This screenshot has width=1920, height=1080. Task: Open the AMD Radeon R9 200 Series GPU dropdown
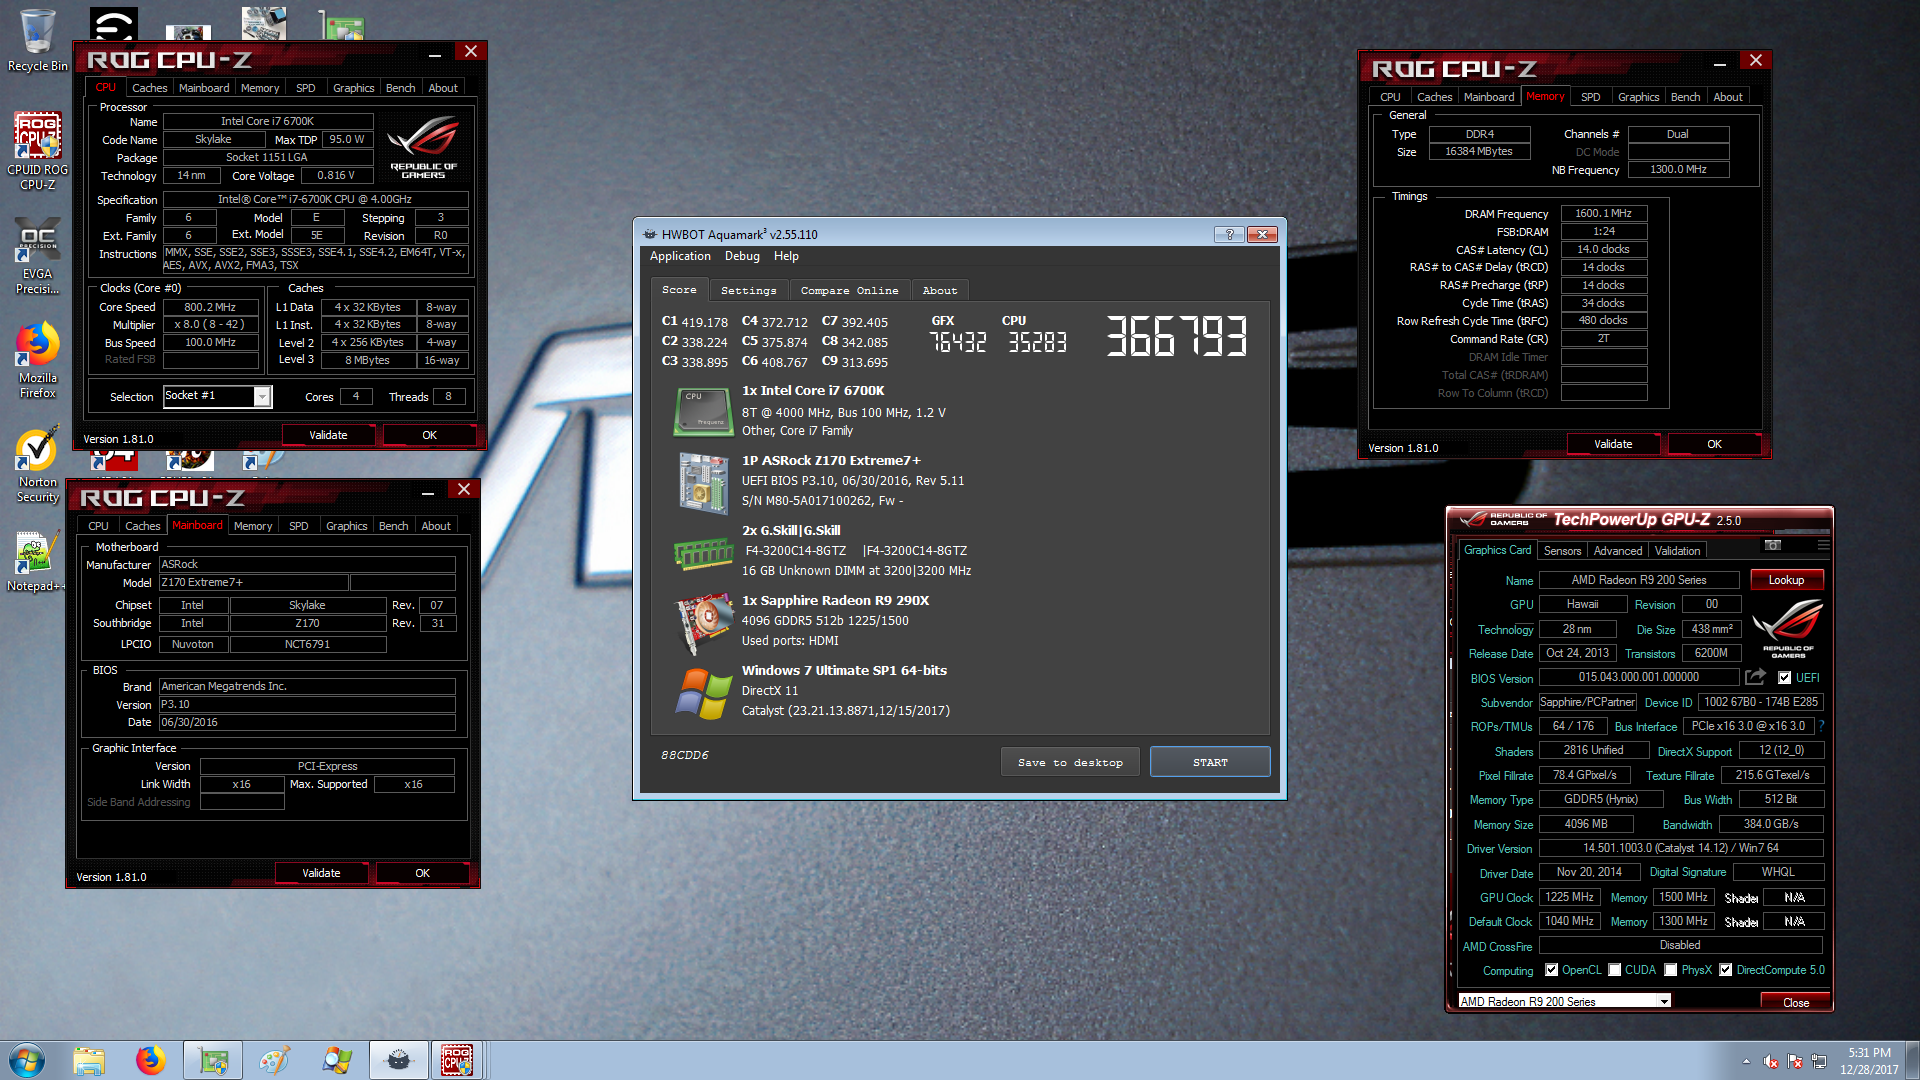tap(1664, 1001)
